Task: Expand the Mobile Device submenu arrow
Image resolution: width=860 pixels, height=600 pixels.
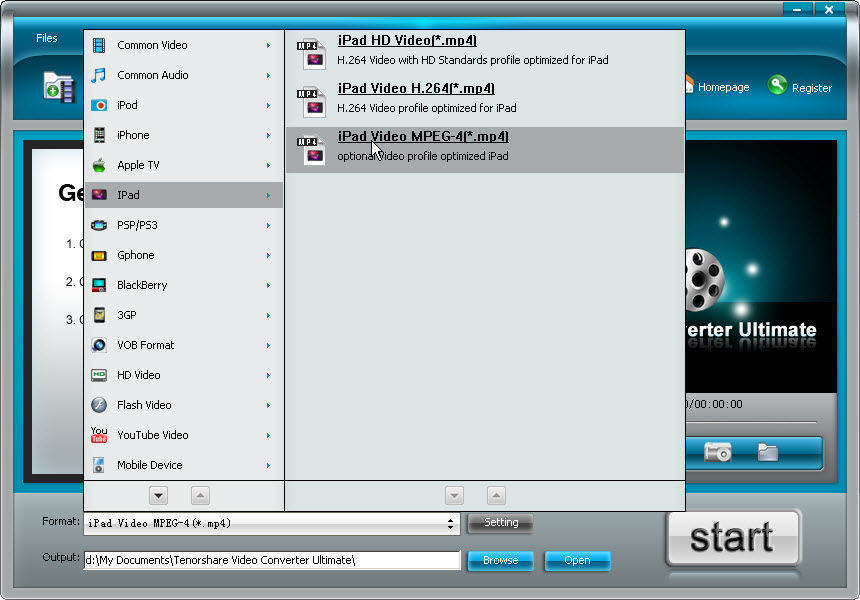Action: (268, 465)
